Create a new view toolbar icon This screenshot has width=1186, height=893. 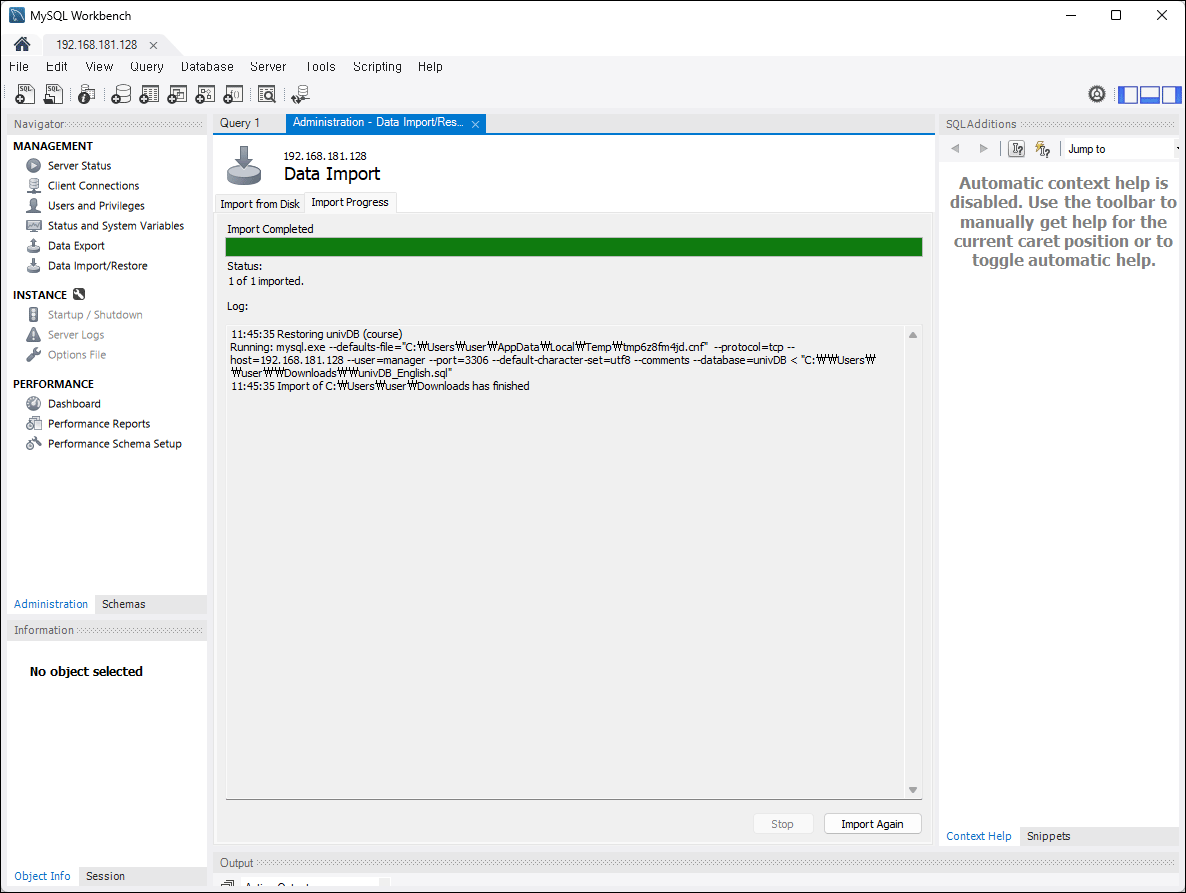pos(177,95)
